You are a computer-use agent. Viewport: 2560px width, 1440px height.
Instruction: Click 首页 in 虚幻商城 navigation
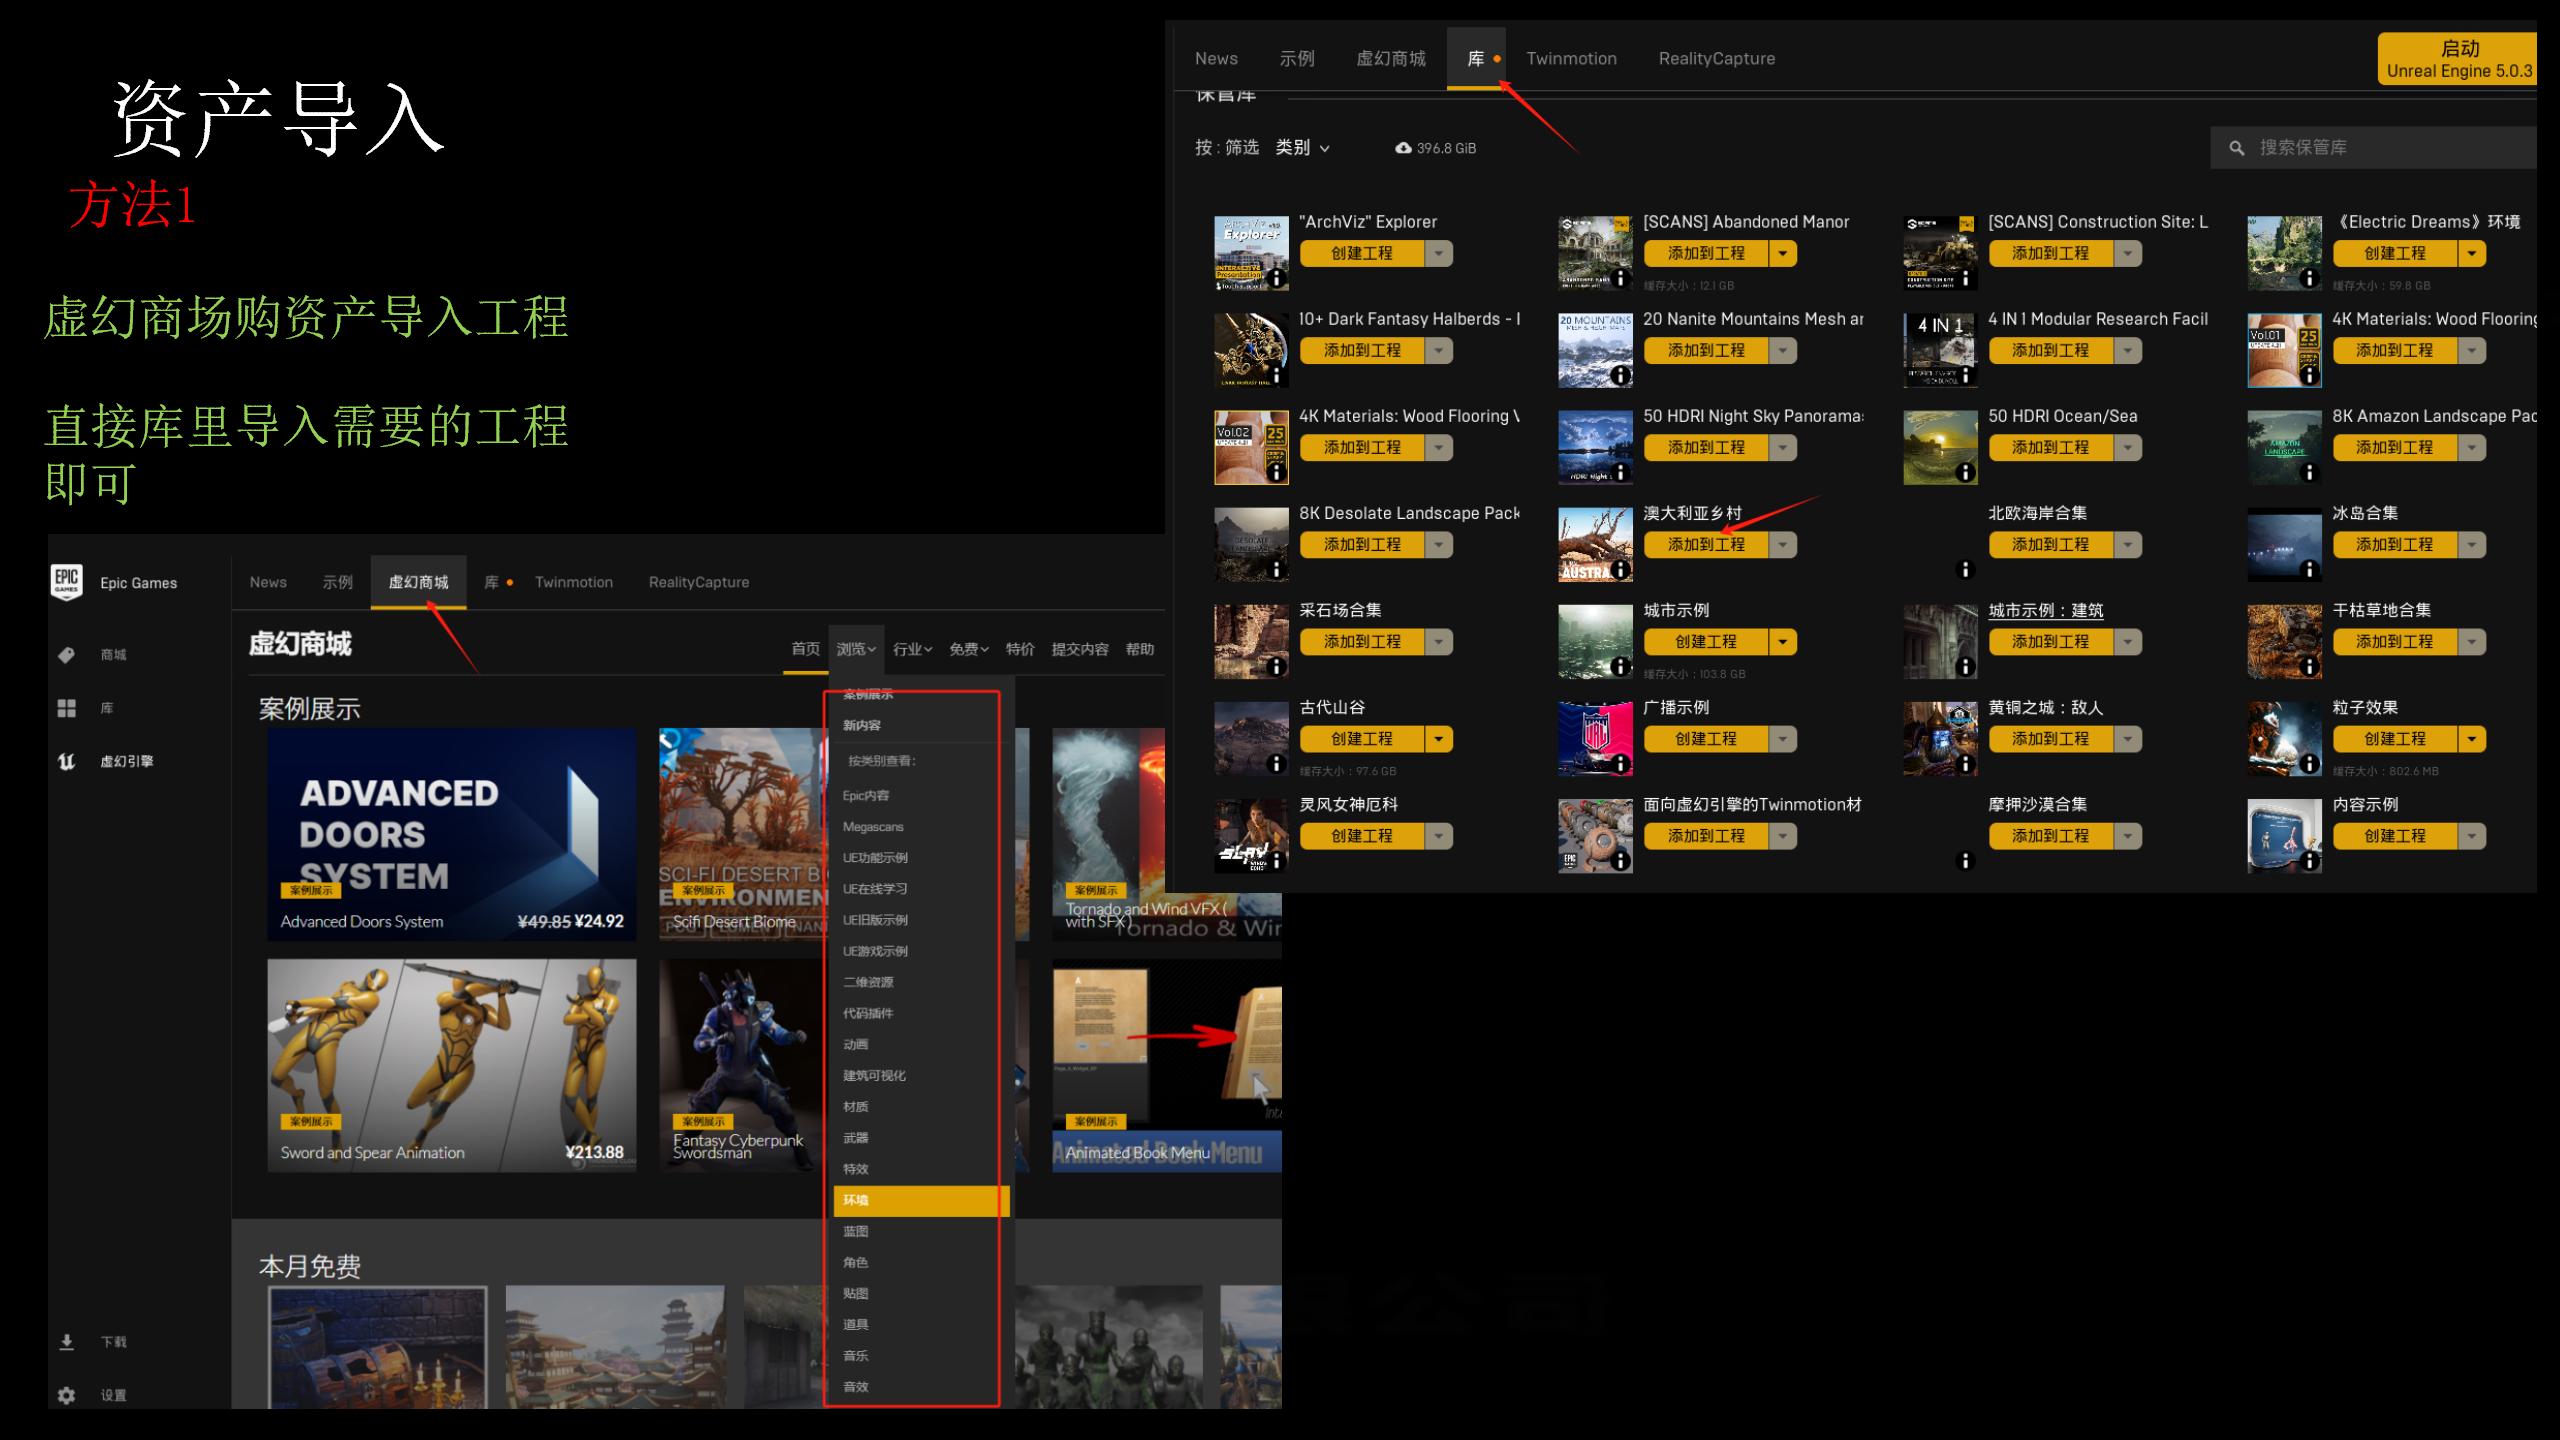[x=805, y=649]
